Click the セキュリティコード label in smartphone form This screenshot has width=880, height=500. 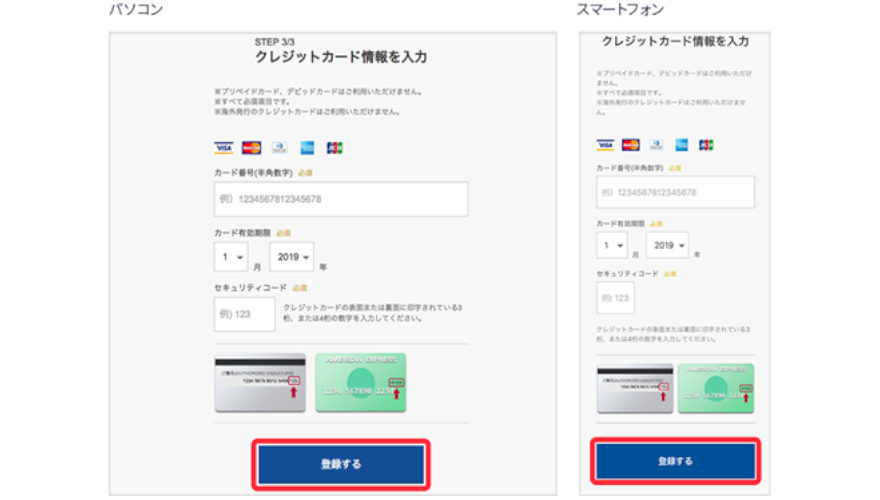click(627, 274)
